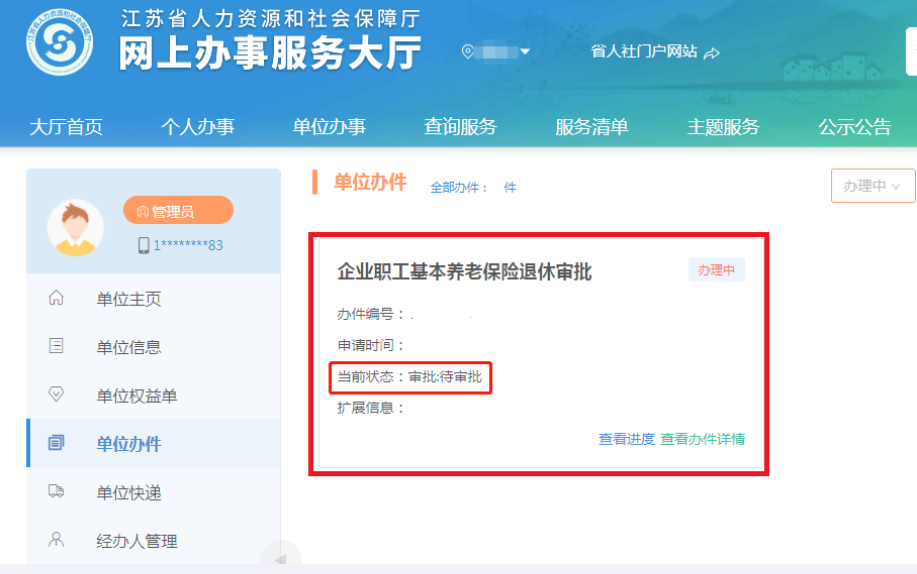Image resolution: width=917 pixels, height=574 pixels.
Task: Expand the 办理中 status filter dropdown
Action: coord(872,186)
